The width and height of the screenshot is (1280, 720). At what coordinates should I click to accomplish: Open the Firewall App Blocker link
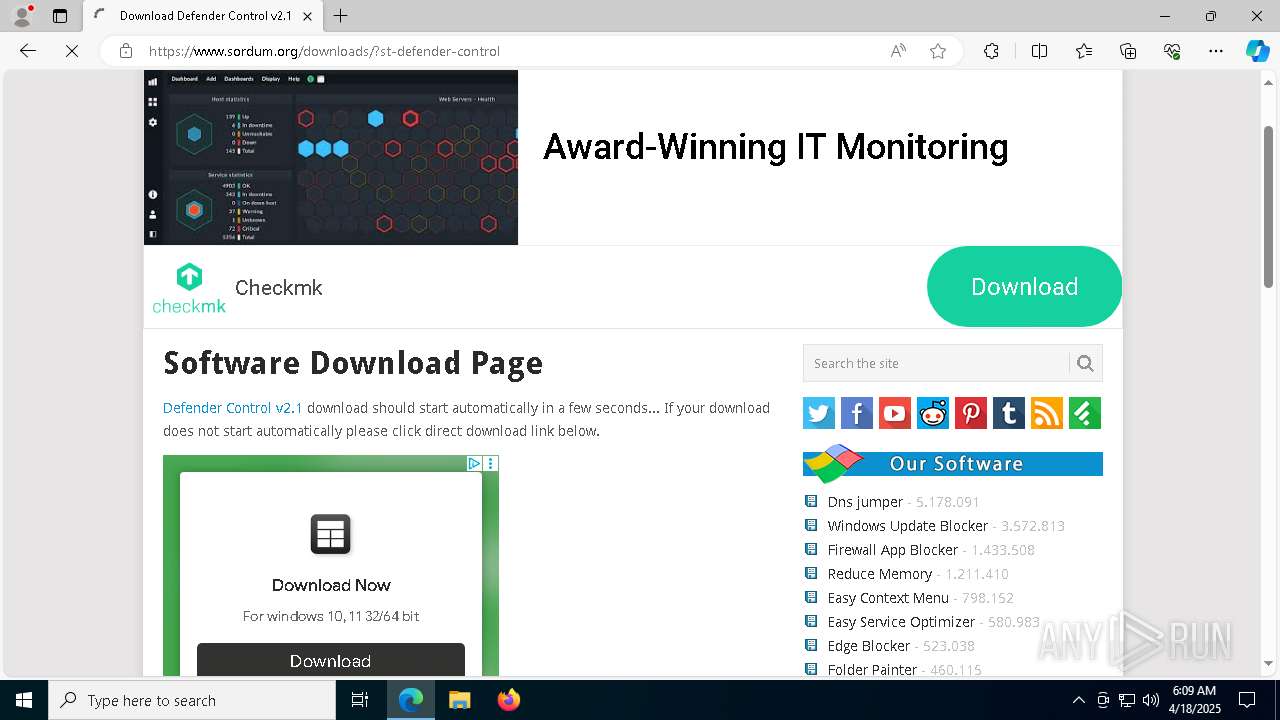(892, 550)
